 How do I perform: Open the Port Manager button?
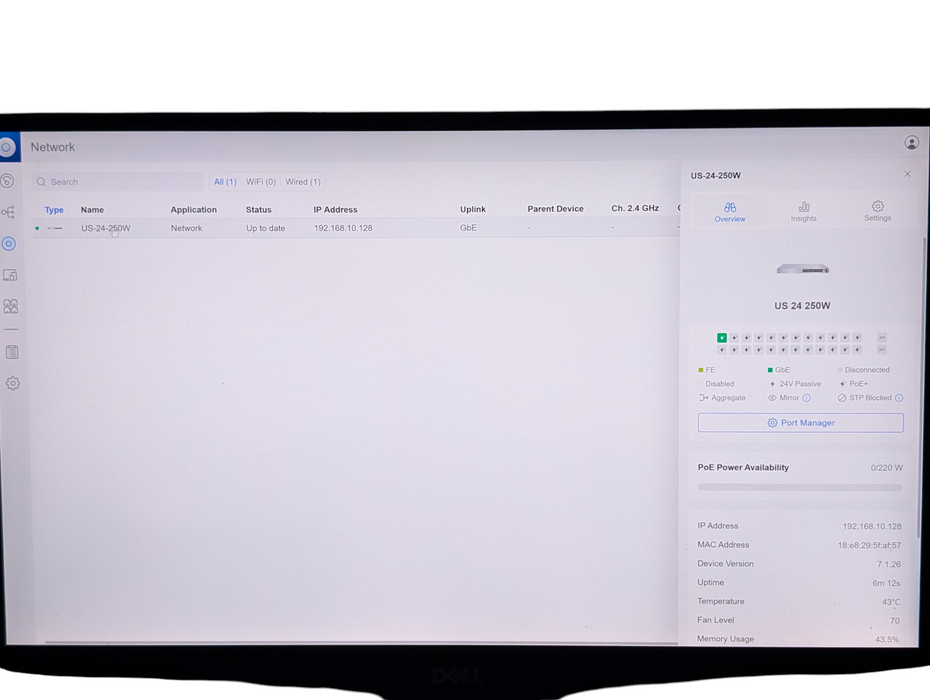point(801,423)
